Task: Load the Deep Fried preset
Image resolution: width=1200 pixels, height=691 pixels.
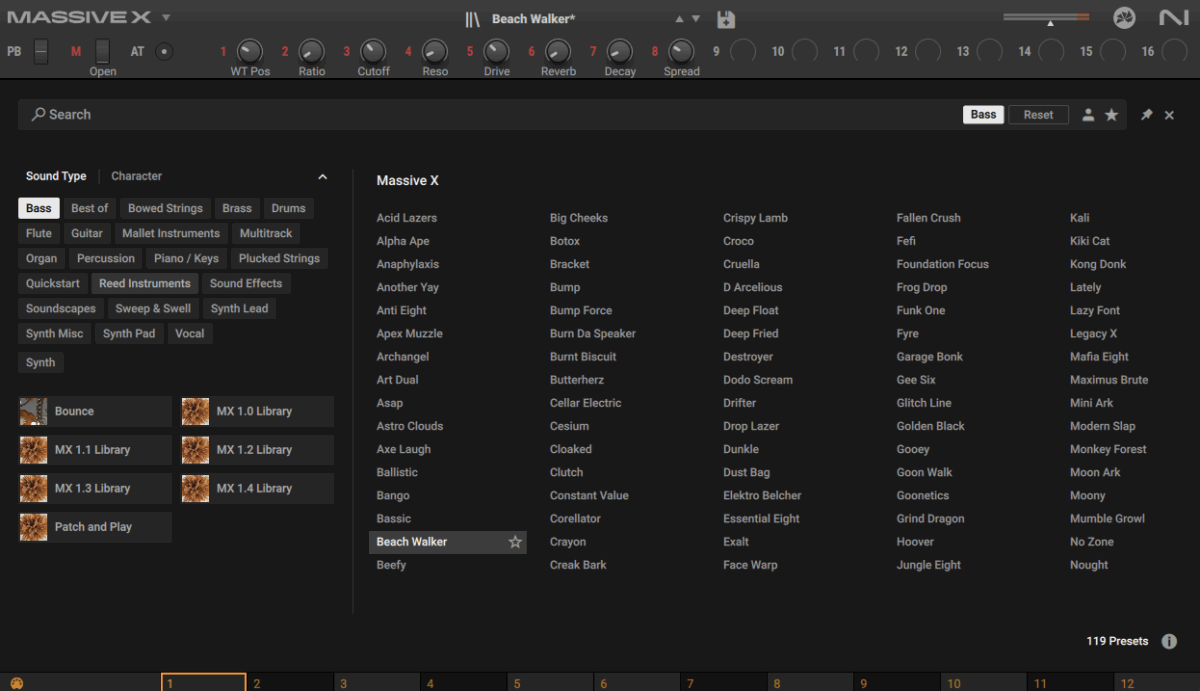Action: [x=750, y=334]
